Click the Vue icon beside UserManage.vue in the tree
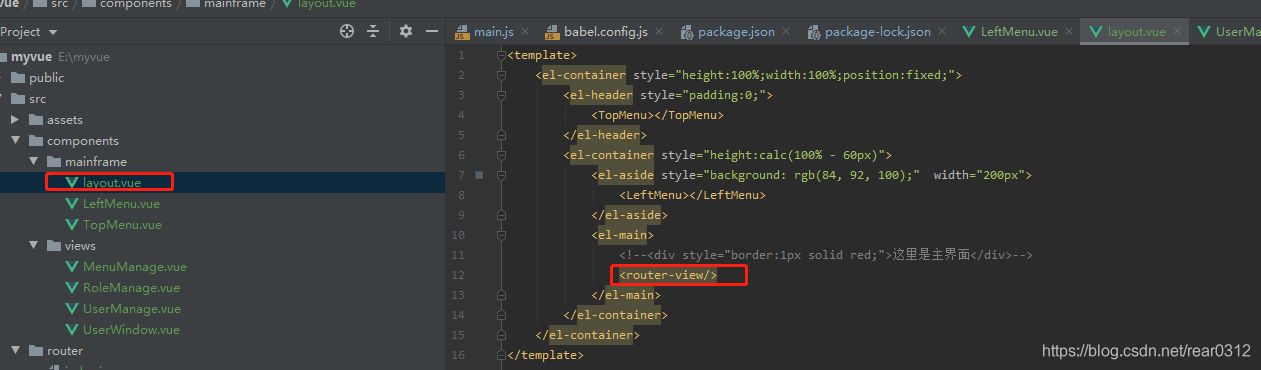1261x370 pixels. point(72,309)
